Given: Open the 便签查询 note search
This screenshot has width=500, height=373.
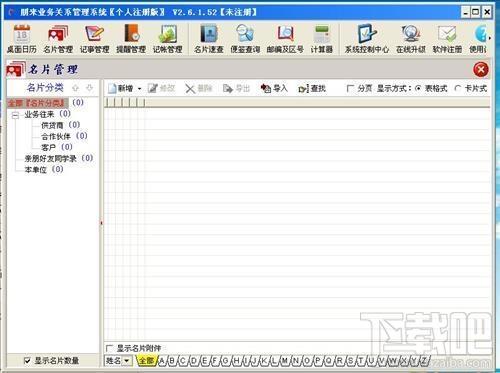Looking at the screenshot, I should (245, 39).
